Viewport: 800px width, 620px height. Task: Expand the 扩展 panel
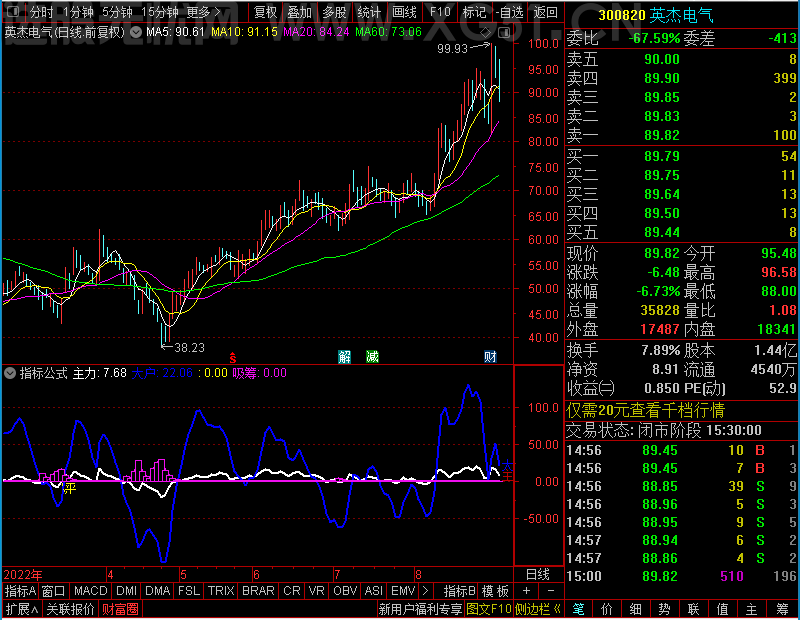pos(21,609)
